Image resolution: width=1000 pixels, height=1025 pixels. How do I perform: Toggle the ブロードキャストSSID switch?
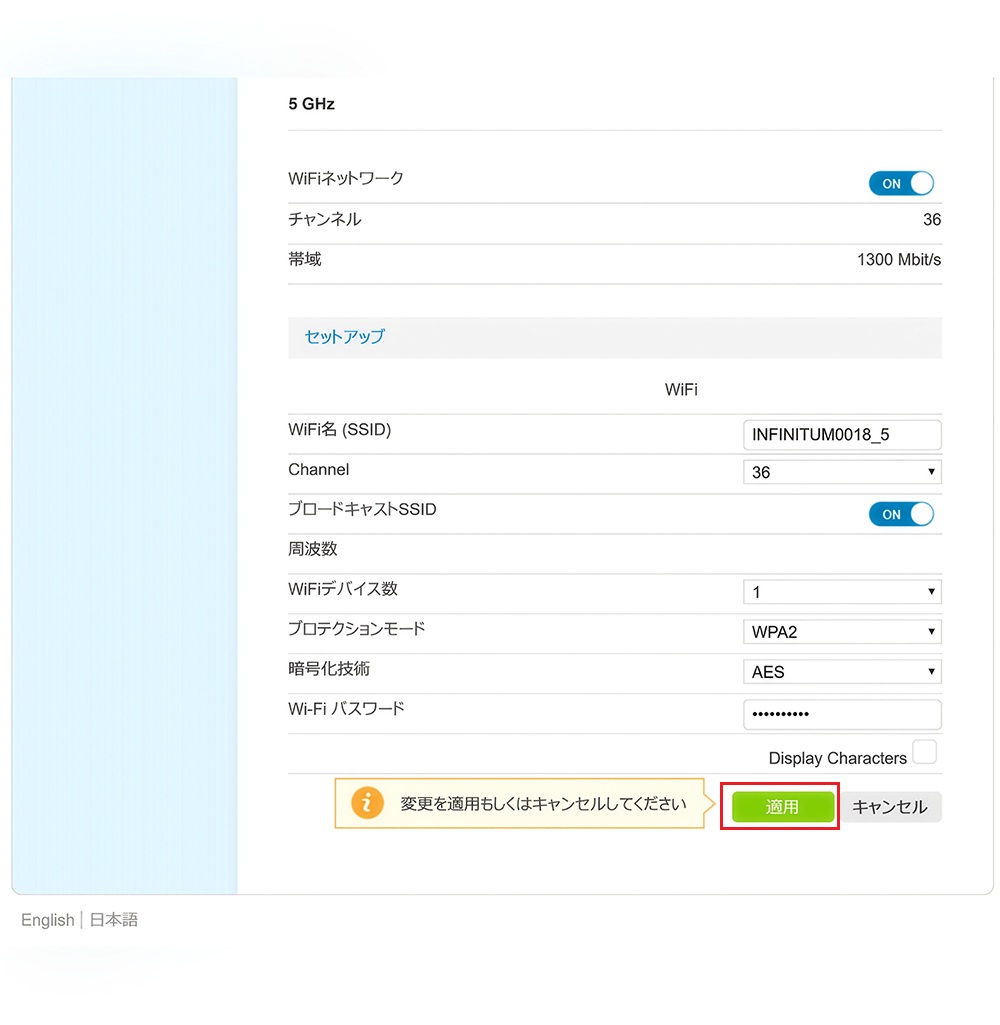click(x=901, y=514)
